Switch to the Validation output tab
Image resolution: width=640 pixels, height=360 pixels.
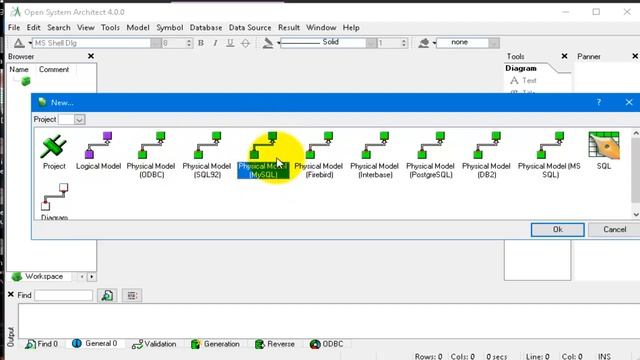[x=154, y=344]
